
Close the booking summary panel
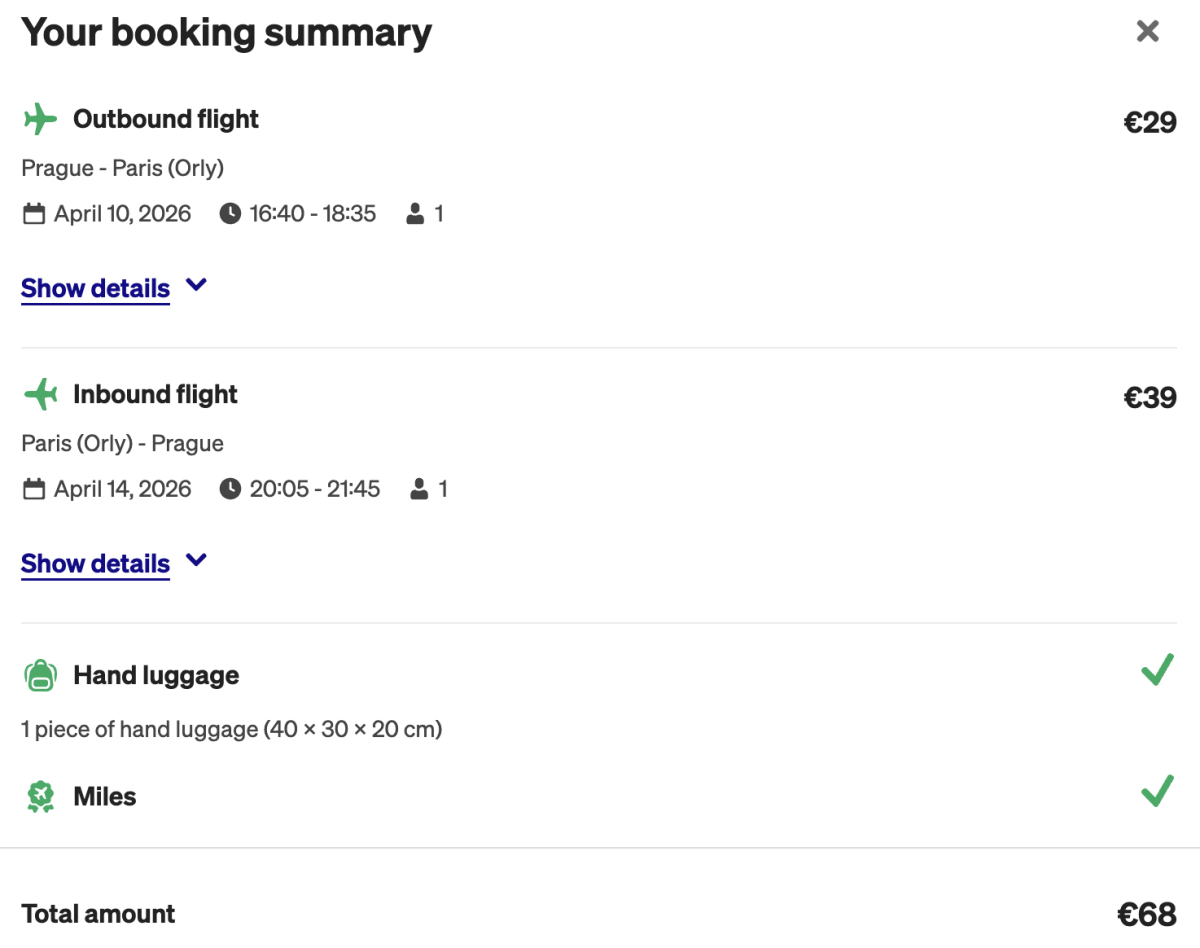click(x=1148, y=31)
